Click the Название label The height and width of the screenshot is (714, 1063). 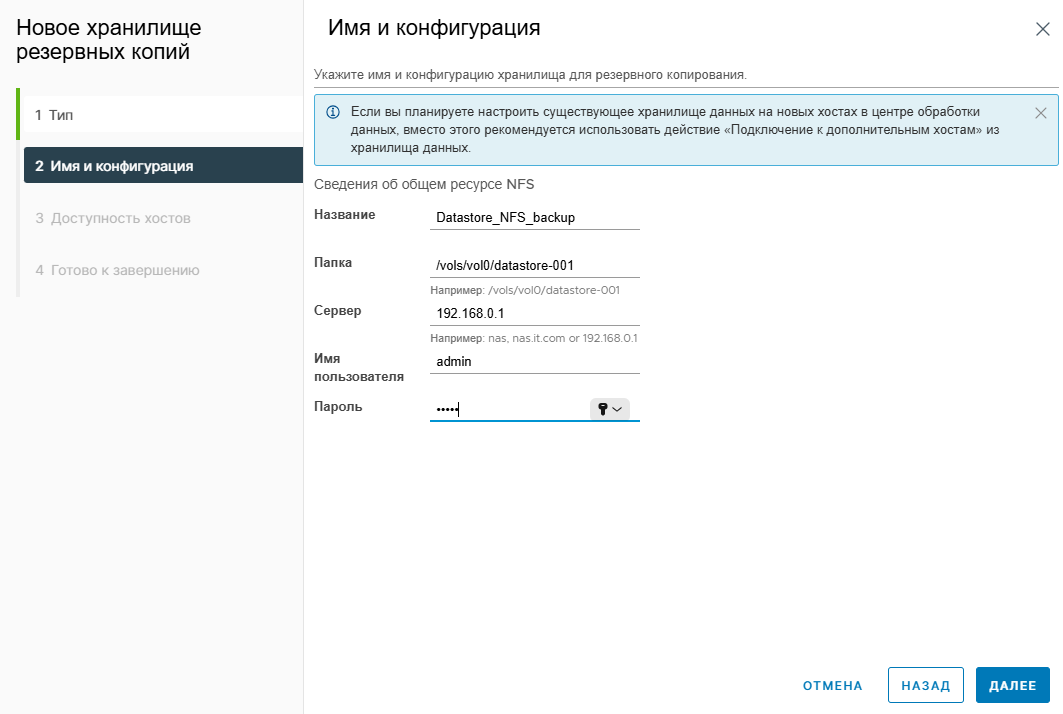[344, 215]
